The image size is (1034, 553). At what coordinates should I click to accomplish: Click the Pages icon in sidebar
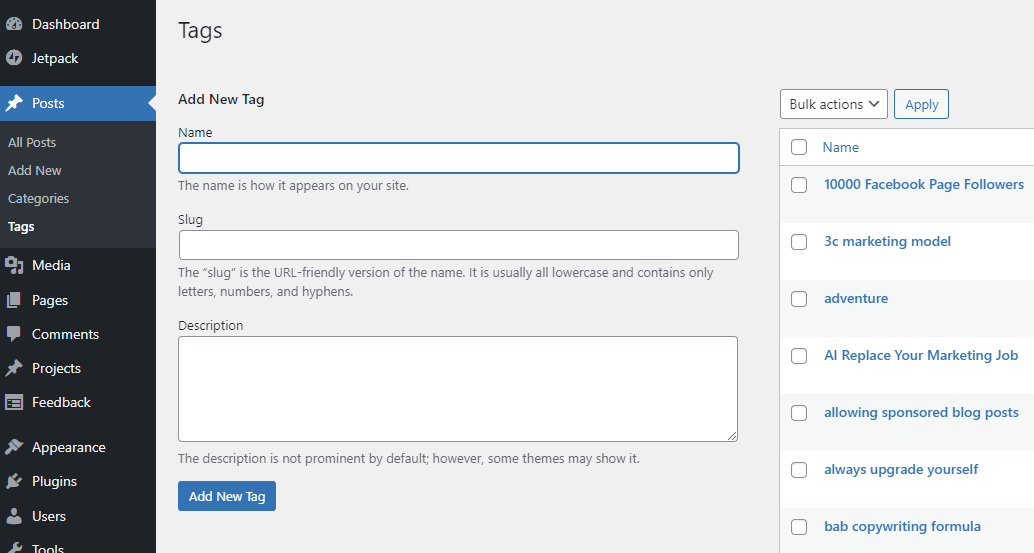[x=14, y=300]
